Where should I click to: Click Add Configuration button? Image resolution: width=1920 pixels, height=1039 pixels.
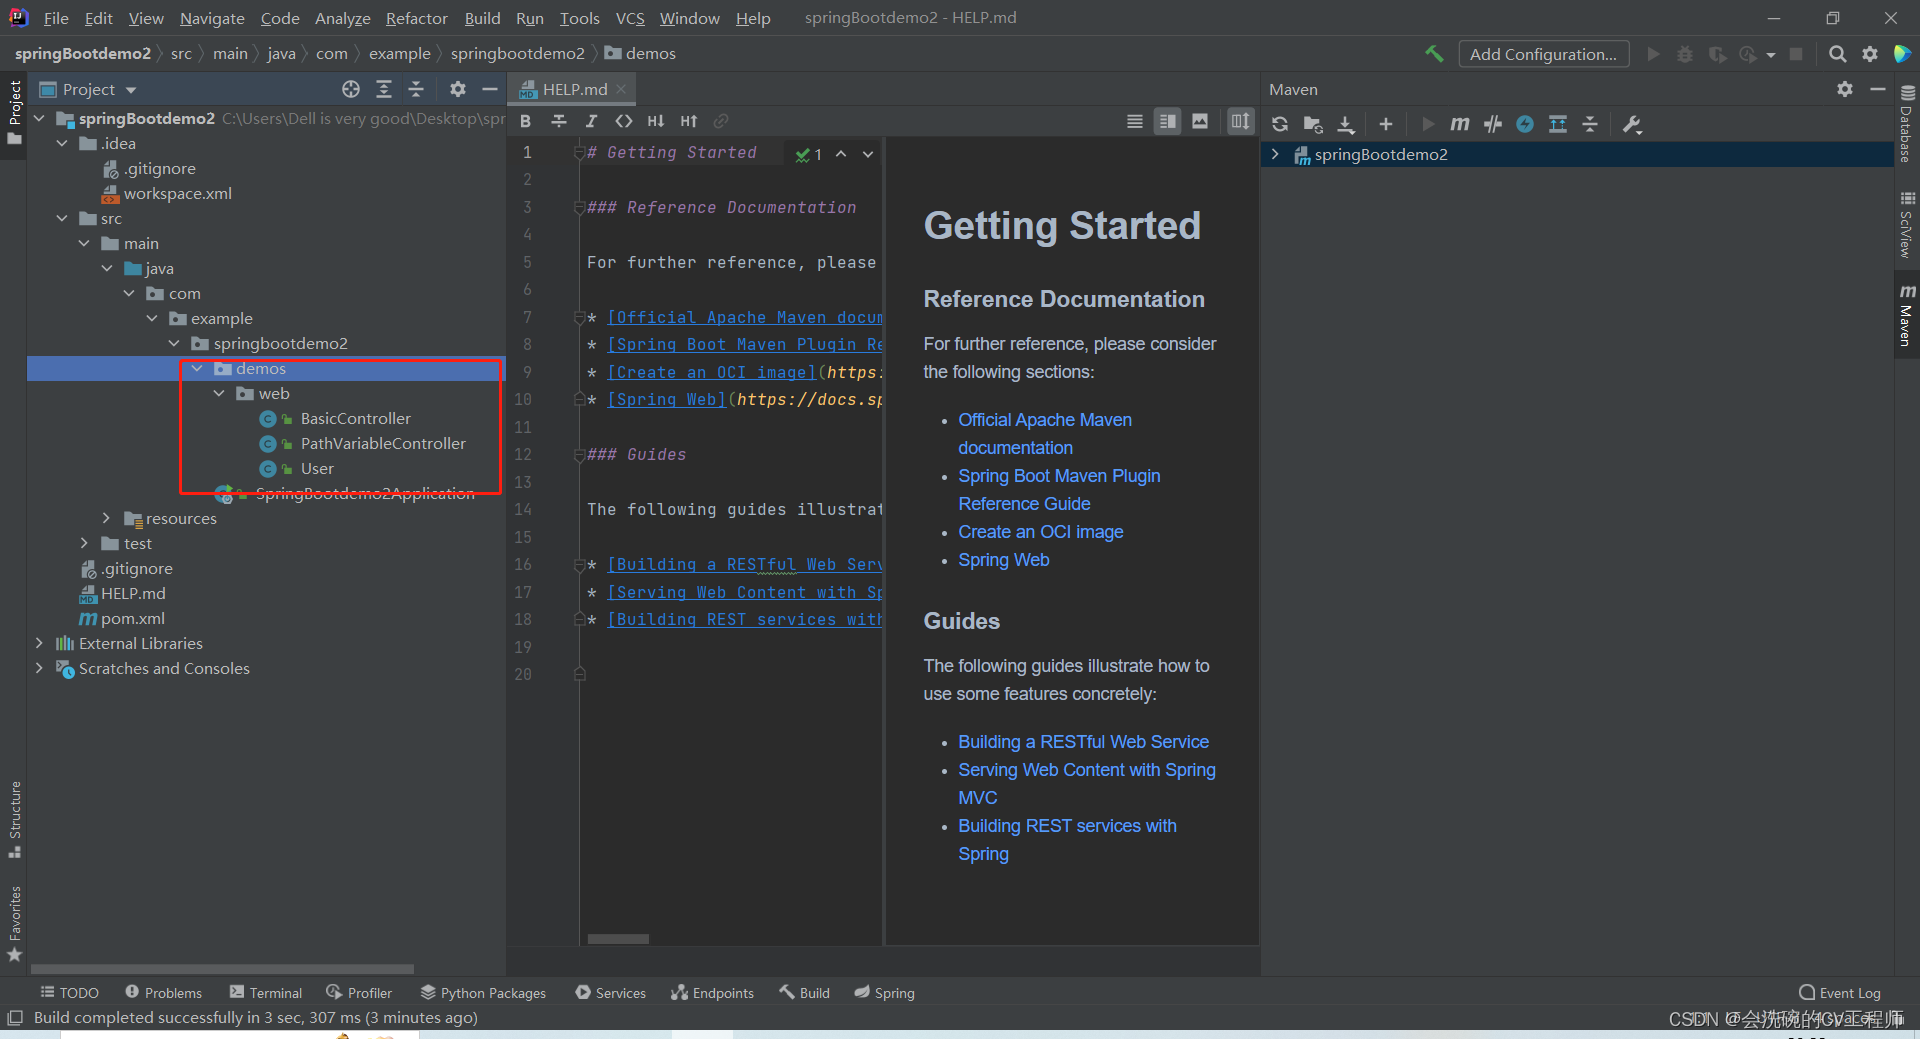point(1543,54)
